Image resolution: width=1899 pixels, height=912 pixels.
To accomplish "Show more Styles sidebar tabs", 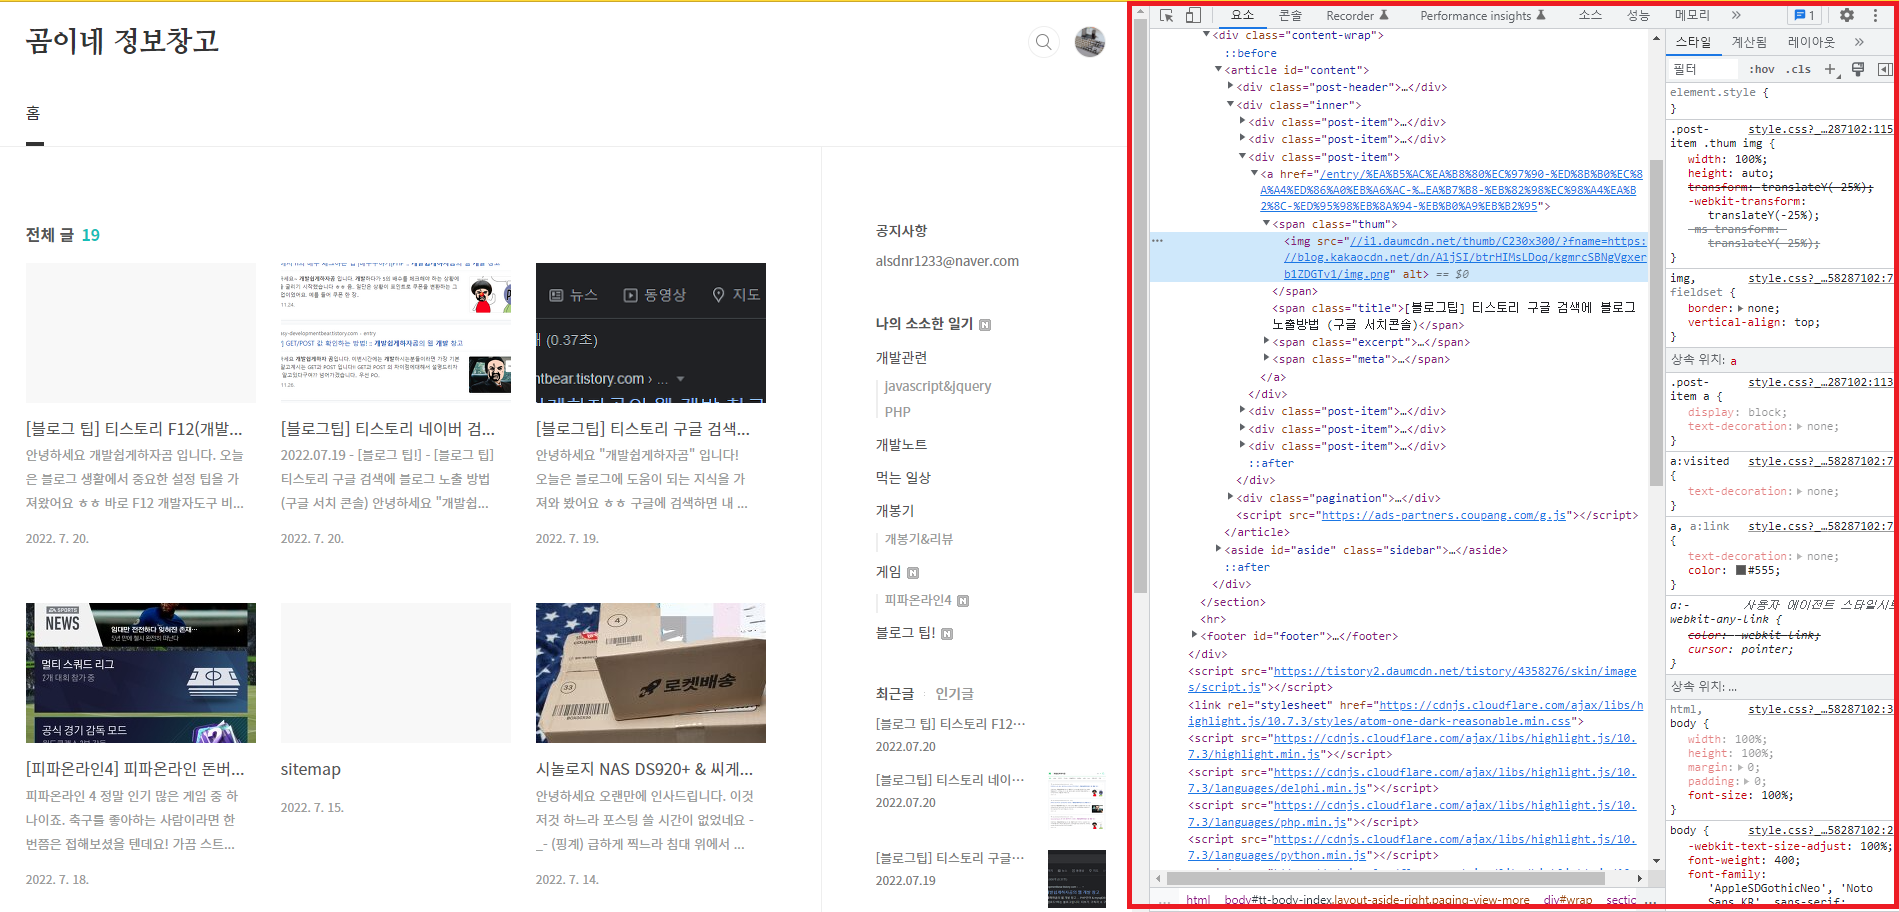I will click(1859, 42).
